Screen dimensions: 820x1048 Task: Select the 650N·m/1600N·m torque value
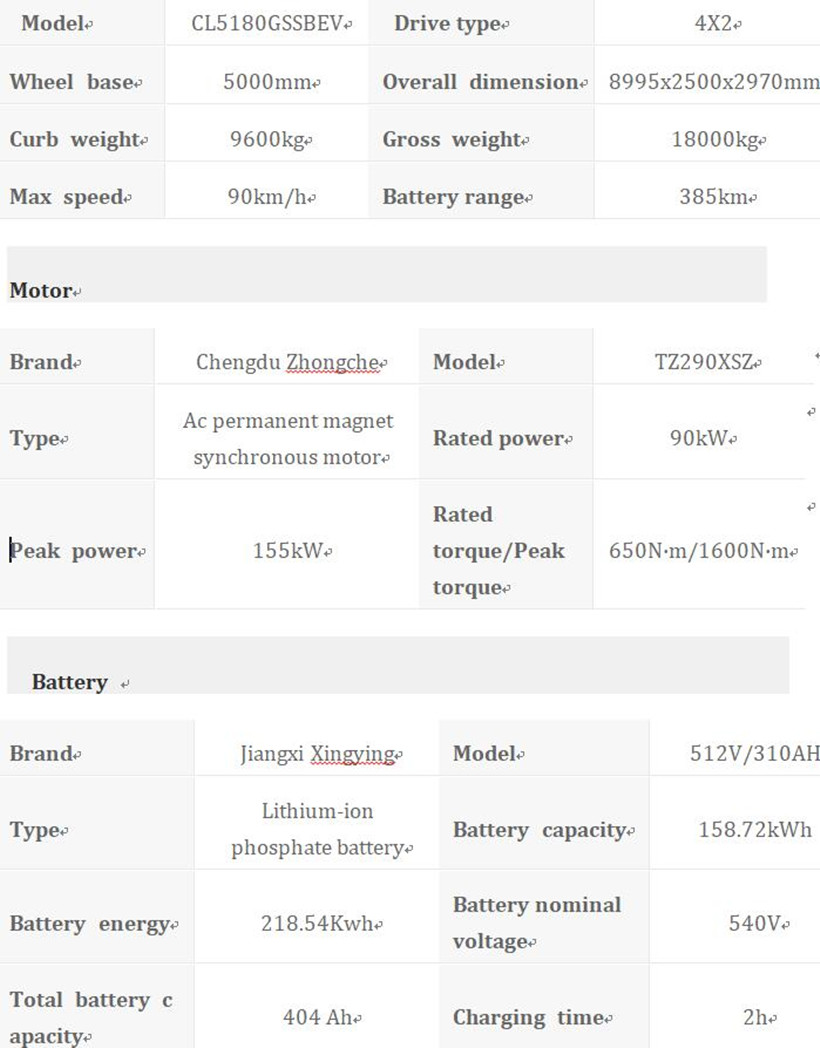[703, 551]
